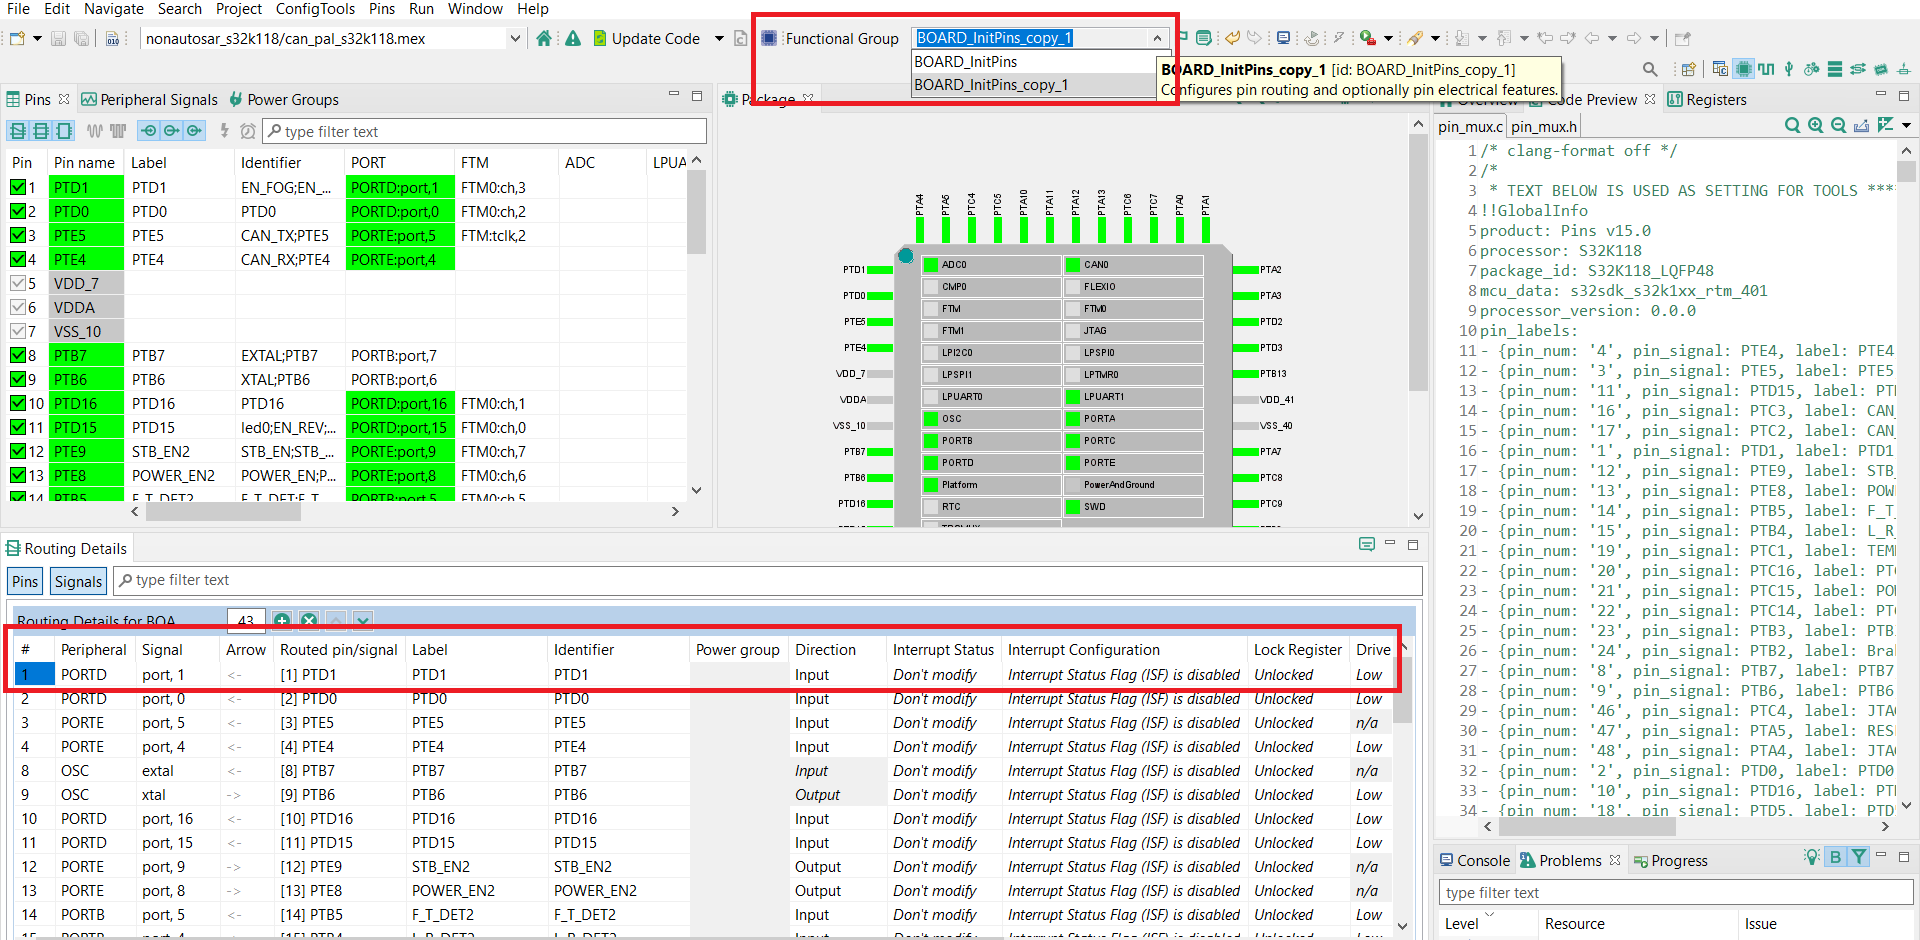1920x940 pixels.
Task: Open the Run menu
Action: click(x=421, y=9)
